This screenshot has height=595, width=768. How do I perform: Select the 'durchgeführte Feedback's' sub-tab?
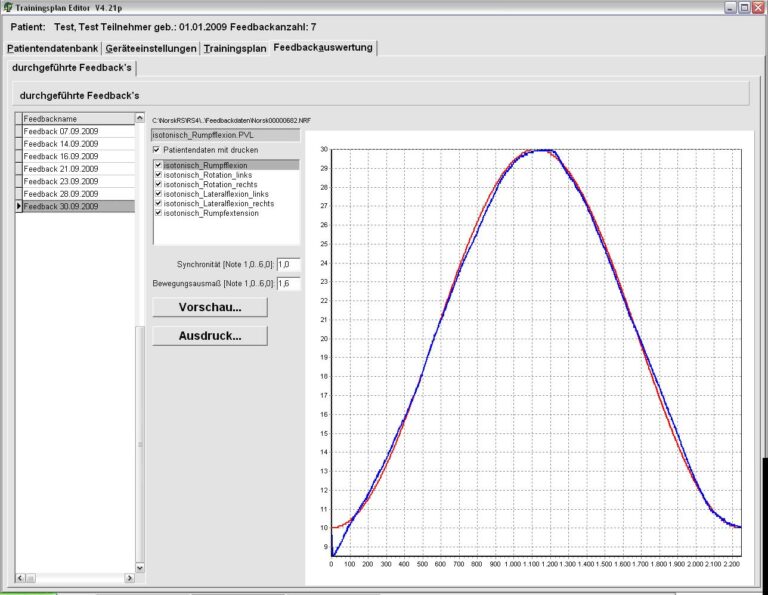pos(70,67)
